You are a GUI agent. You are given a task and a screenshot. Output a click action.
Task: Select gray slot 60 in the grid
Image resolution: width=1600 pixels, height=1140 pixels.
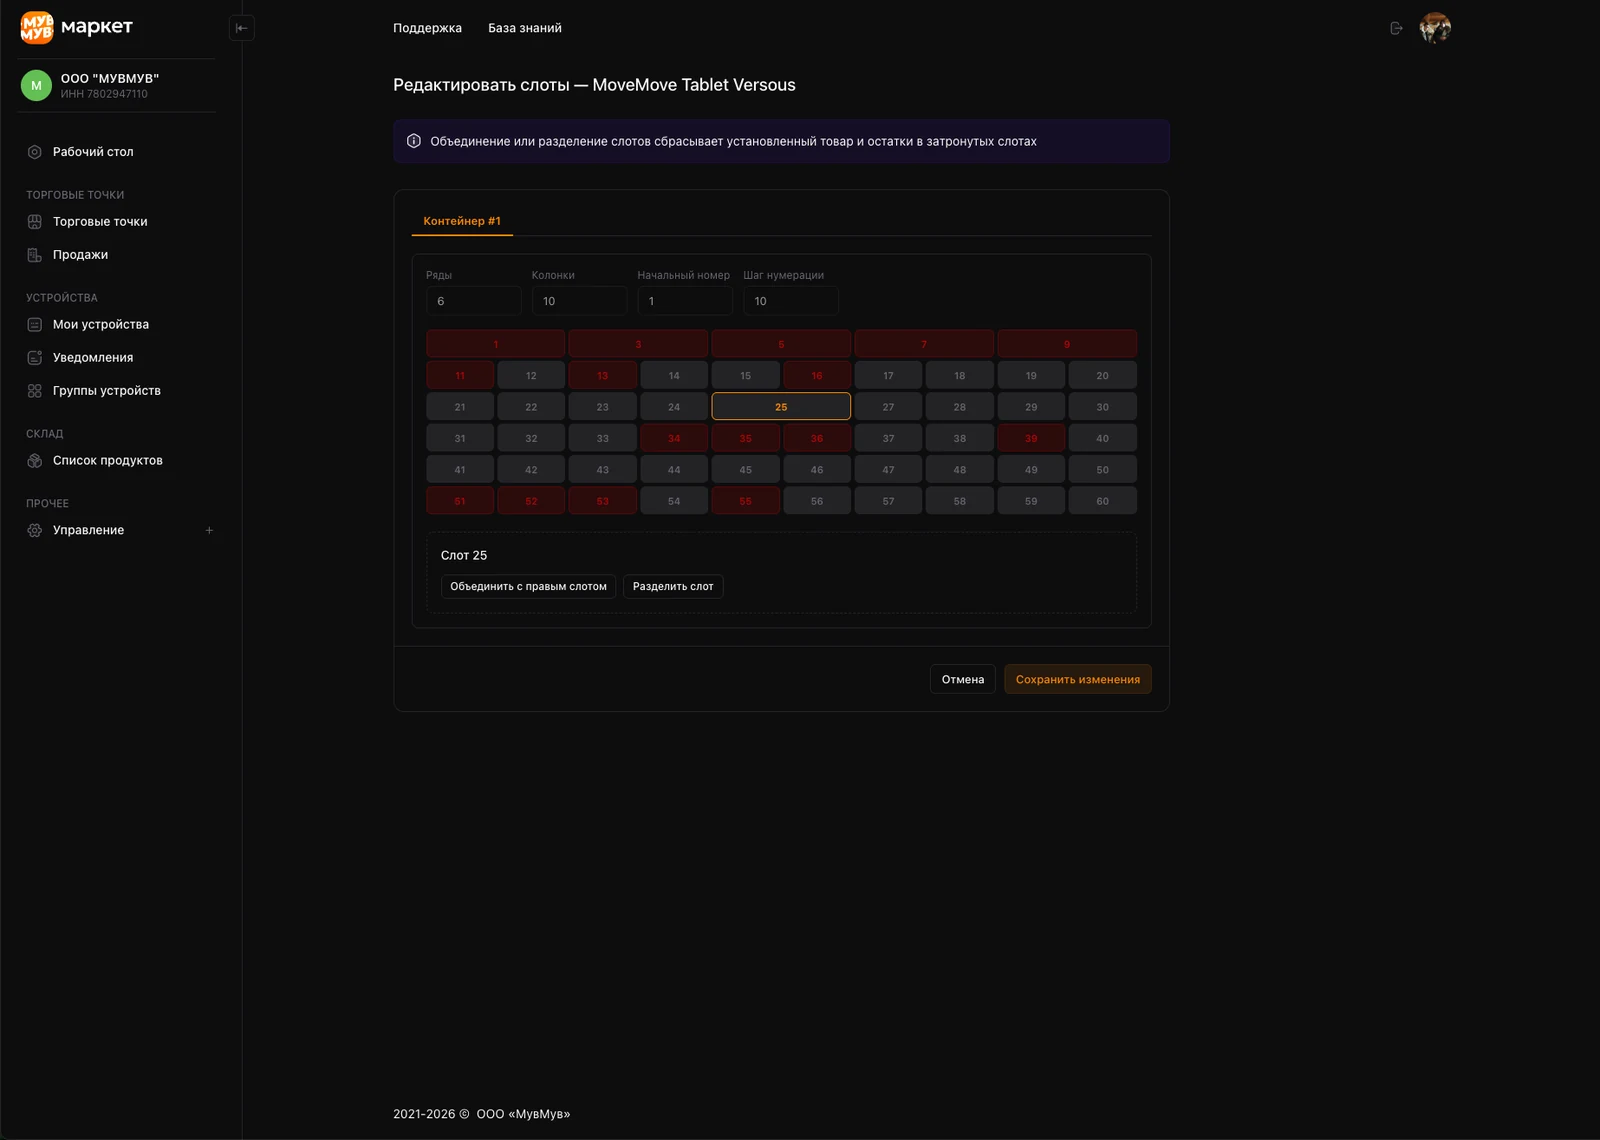pyautogui.click(x=1103, y=501)
